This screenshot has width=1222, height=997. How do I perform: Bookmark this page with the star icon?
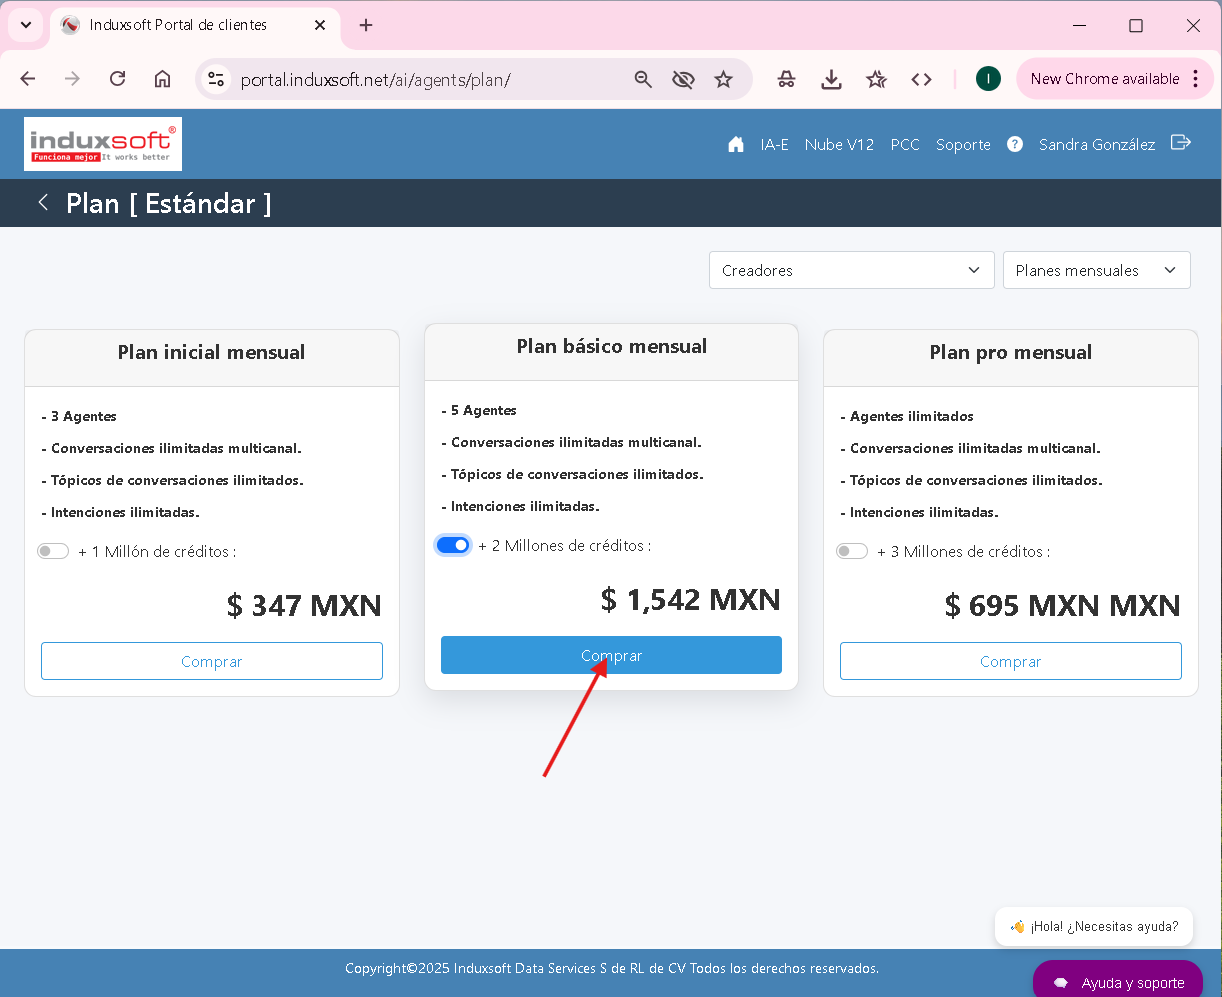(x=723, y=79)
